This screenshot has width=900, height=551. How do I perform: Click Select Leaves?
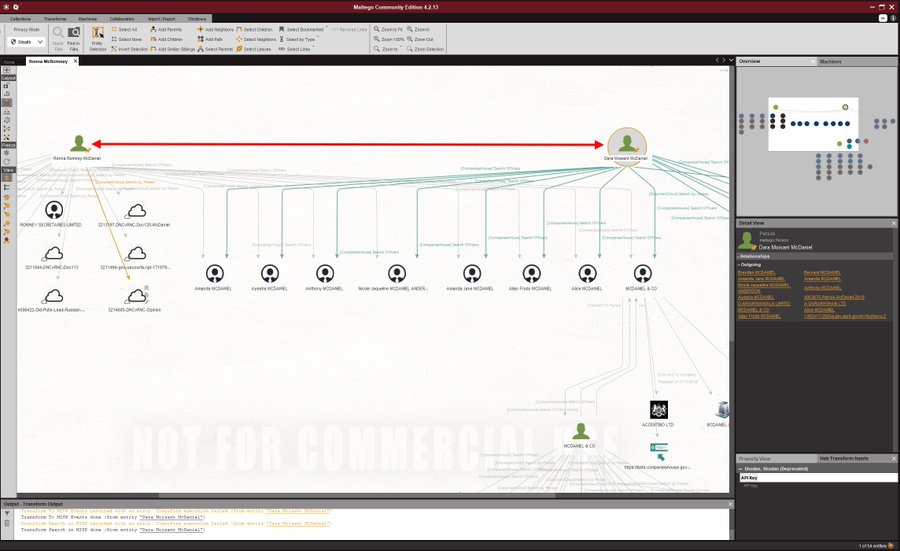tap(254, 49)
